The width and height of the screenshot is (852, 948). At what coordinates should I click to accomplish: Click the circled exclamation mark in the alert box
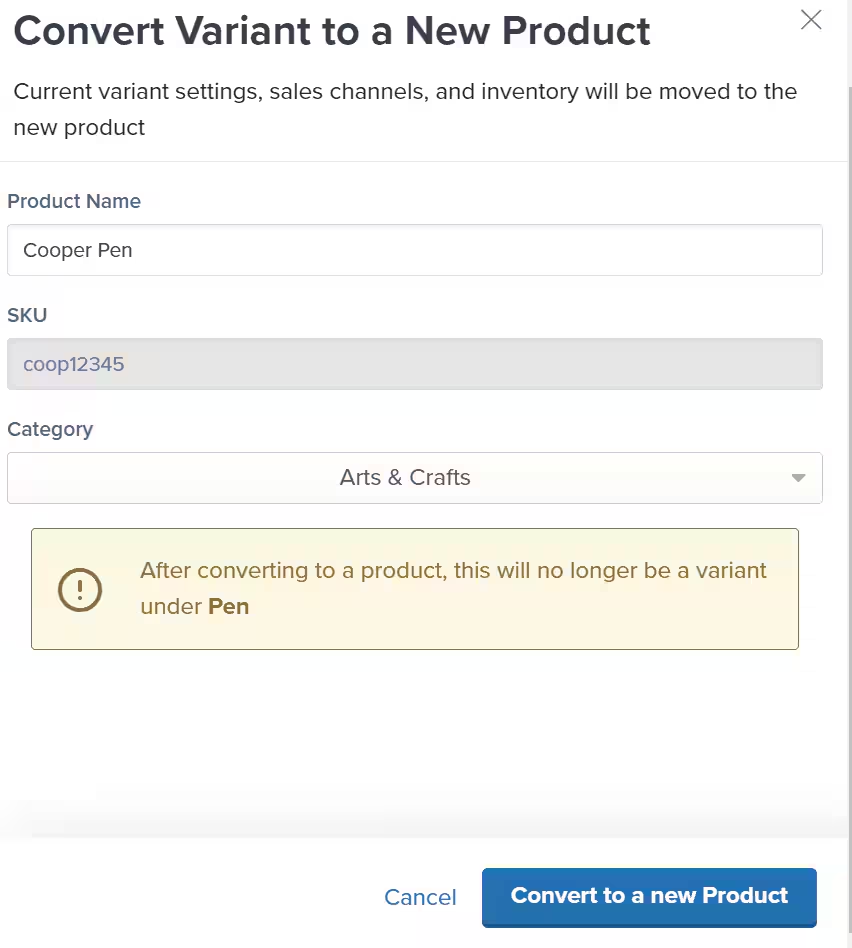tap(78, 589)
